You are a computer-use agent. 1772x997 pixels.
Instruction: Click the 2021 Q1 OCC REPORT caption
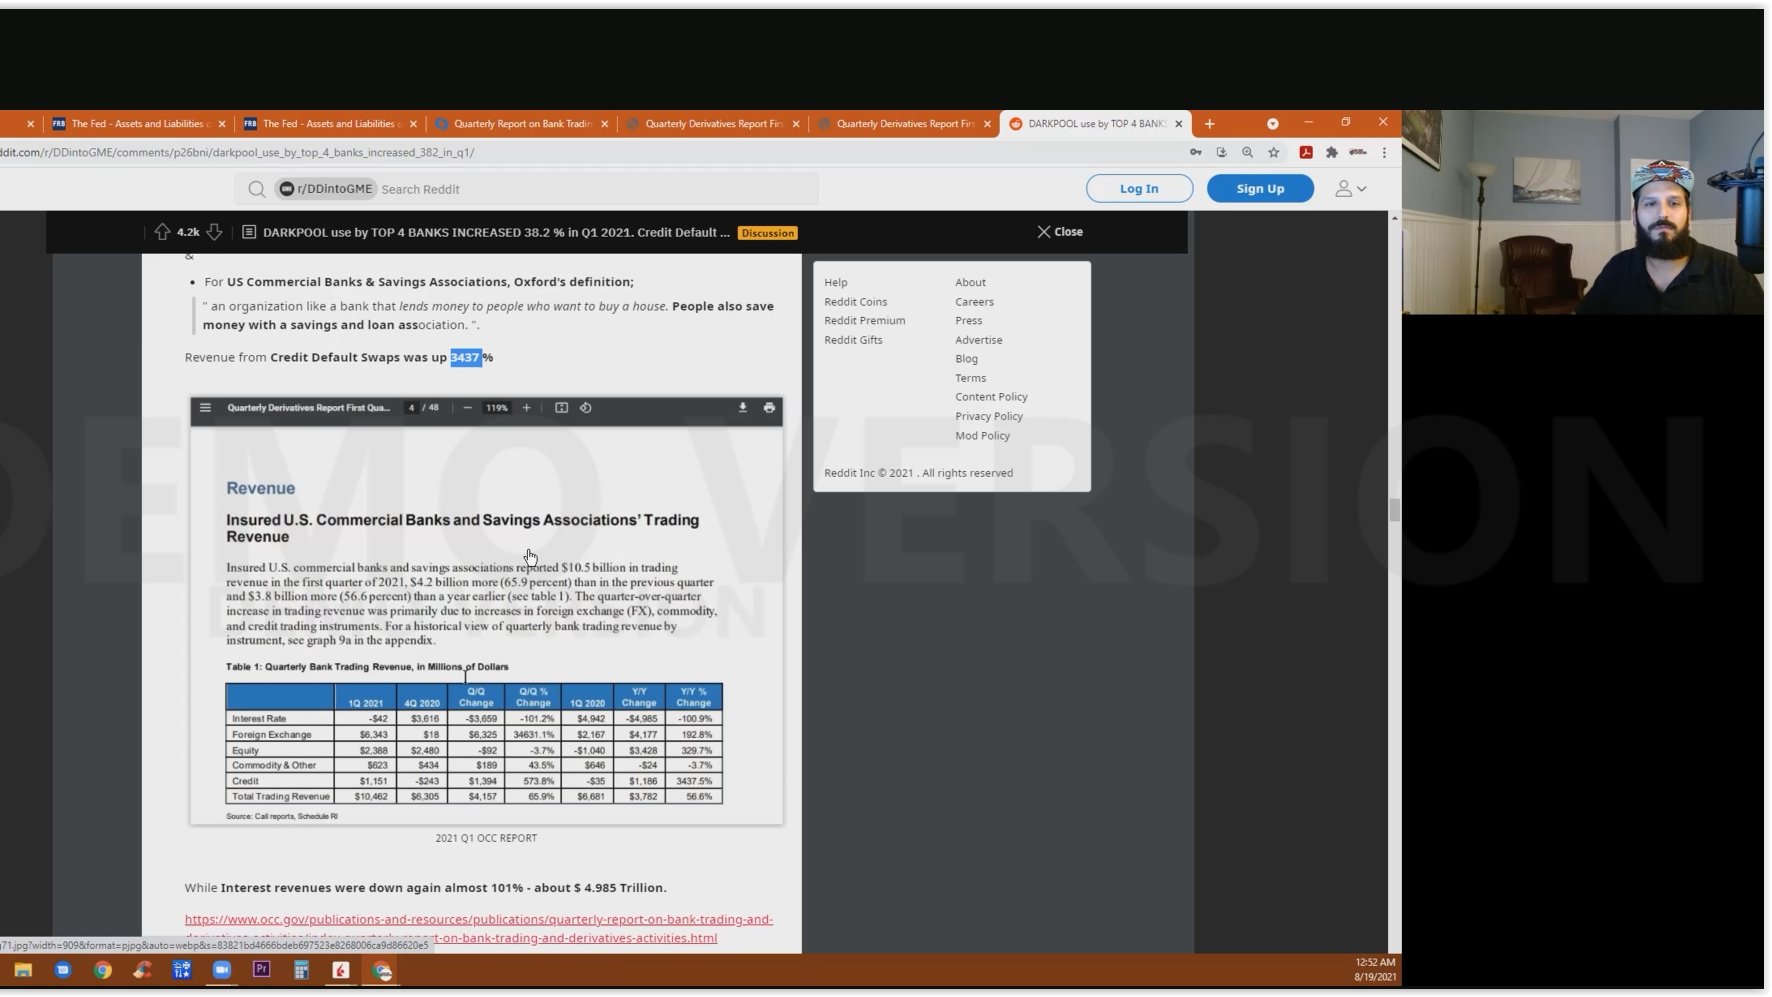coord(486,838)
